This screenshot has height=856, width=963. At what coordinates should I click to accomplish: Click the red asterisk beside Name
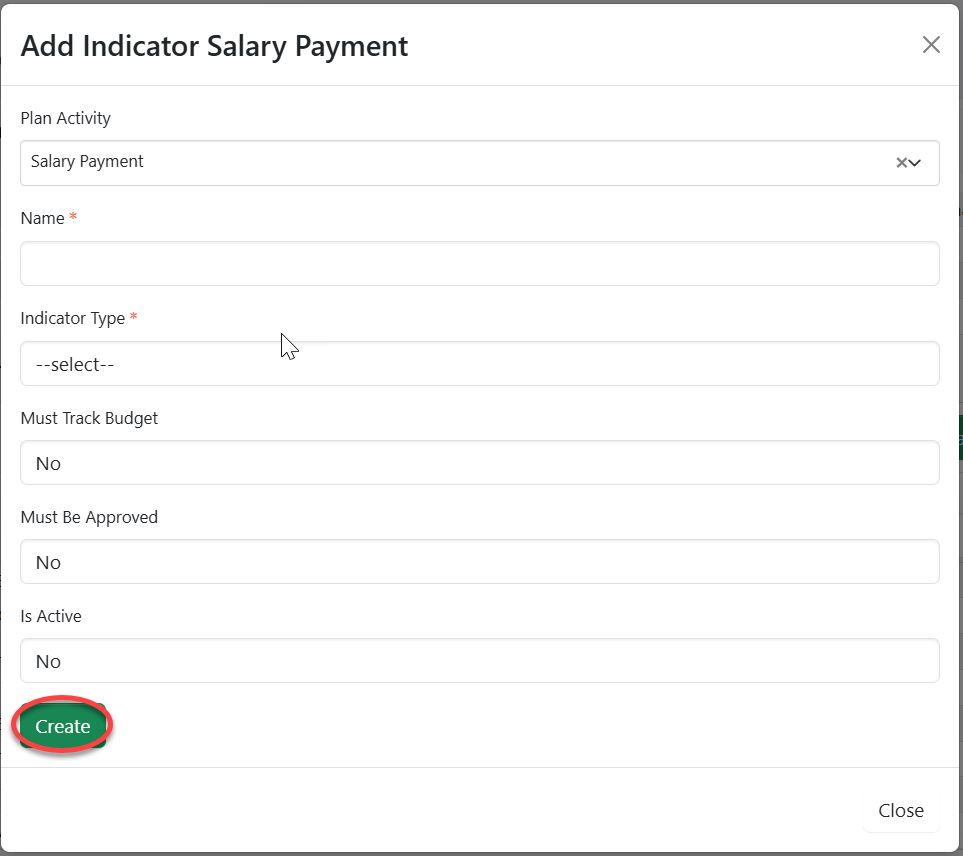73,217
